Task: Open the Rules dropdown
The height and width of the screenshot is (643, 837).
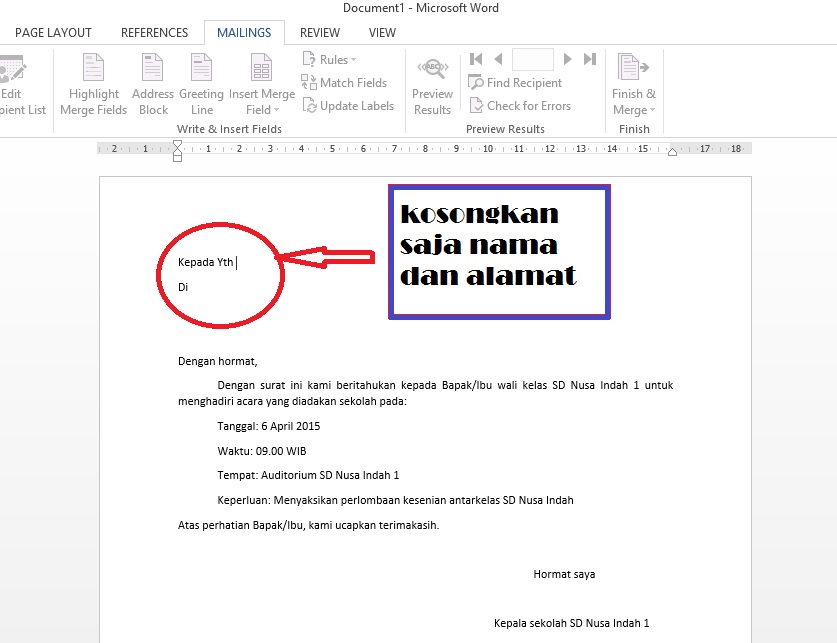Action: (x=329, y=59)
